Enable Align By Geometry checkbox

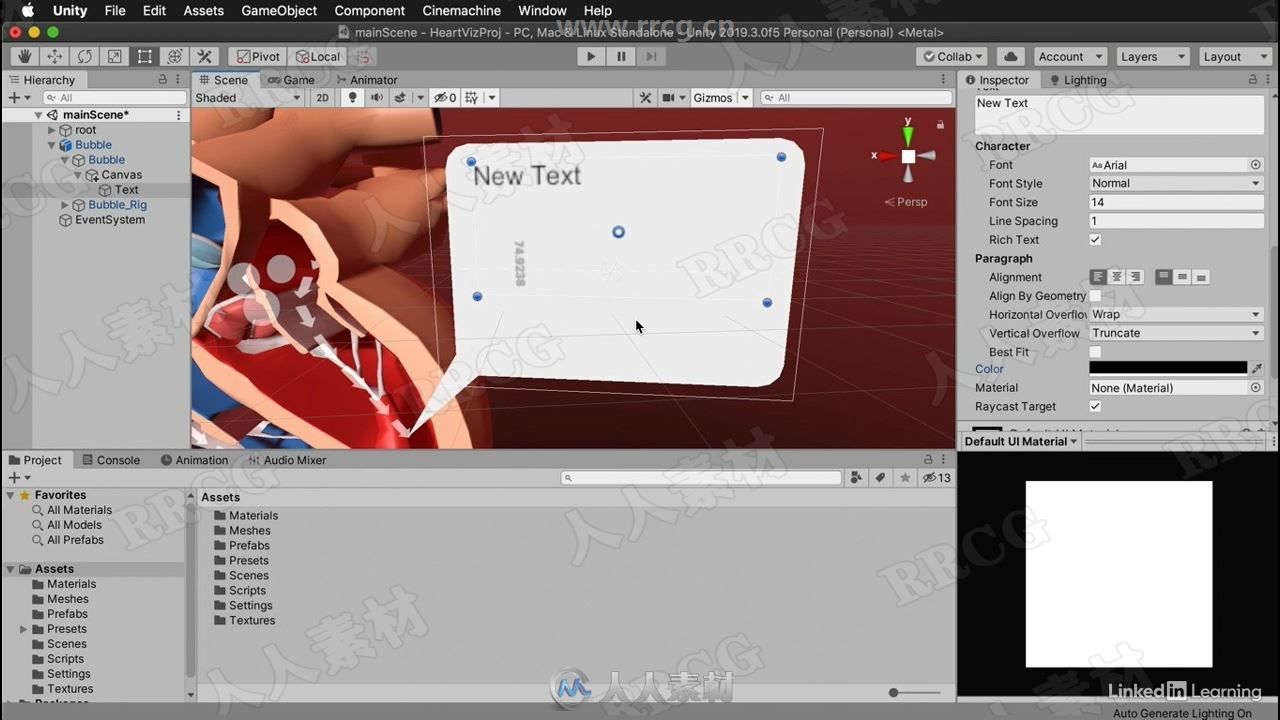coord(1095,296)
